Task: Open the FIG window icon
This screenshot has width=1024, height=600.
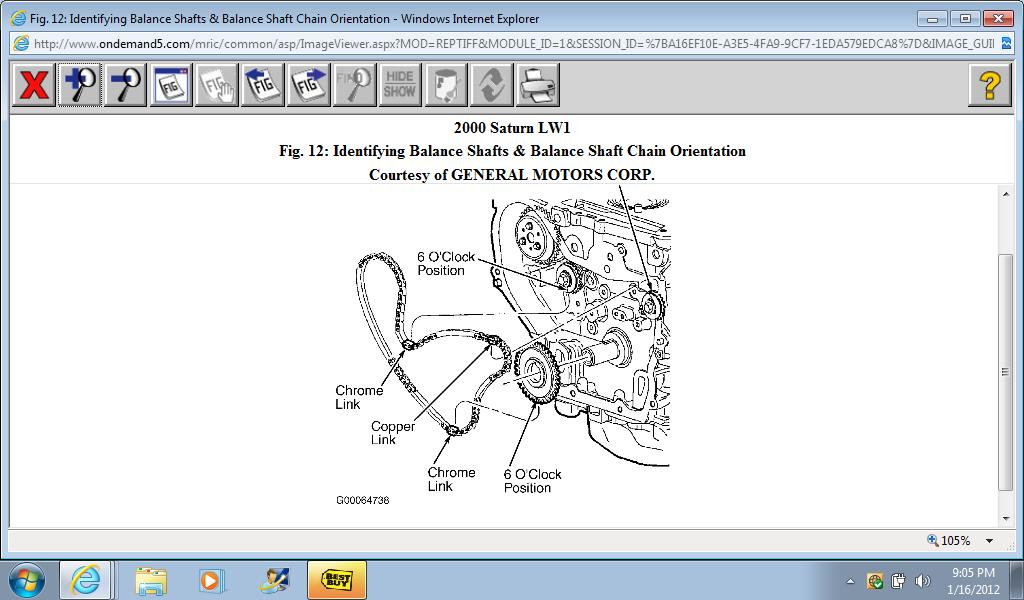Action: point(171,85)
